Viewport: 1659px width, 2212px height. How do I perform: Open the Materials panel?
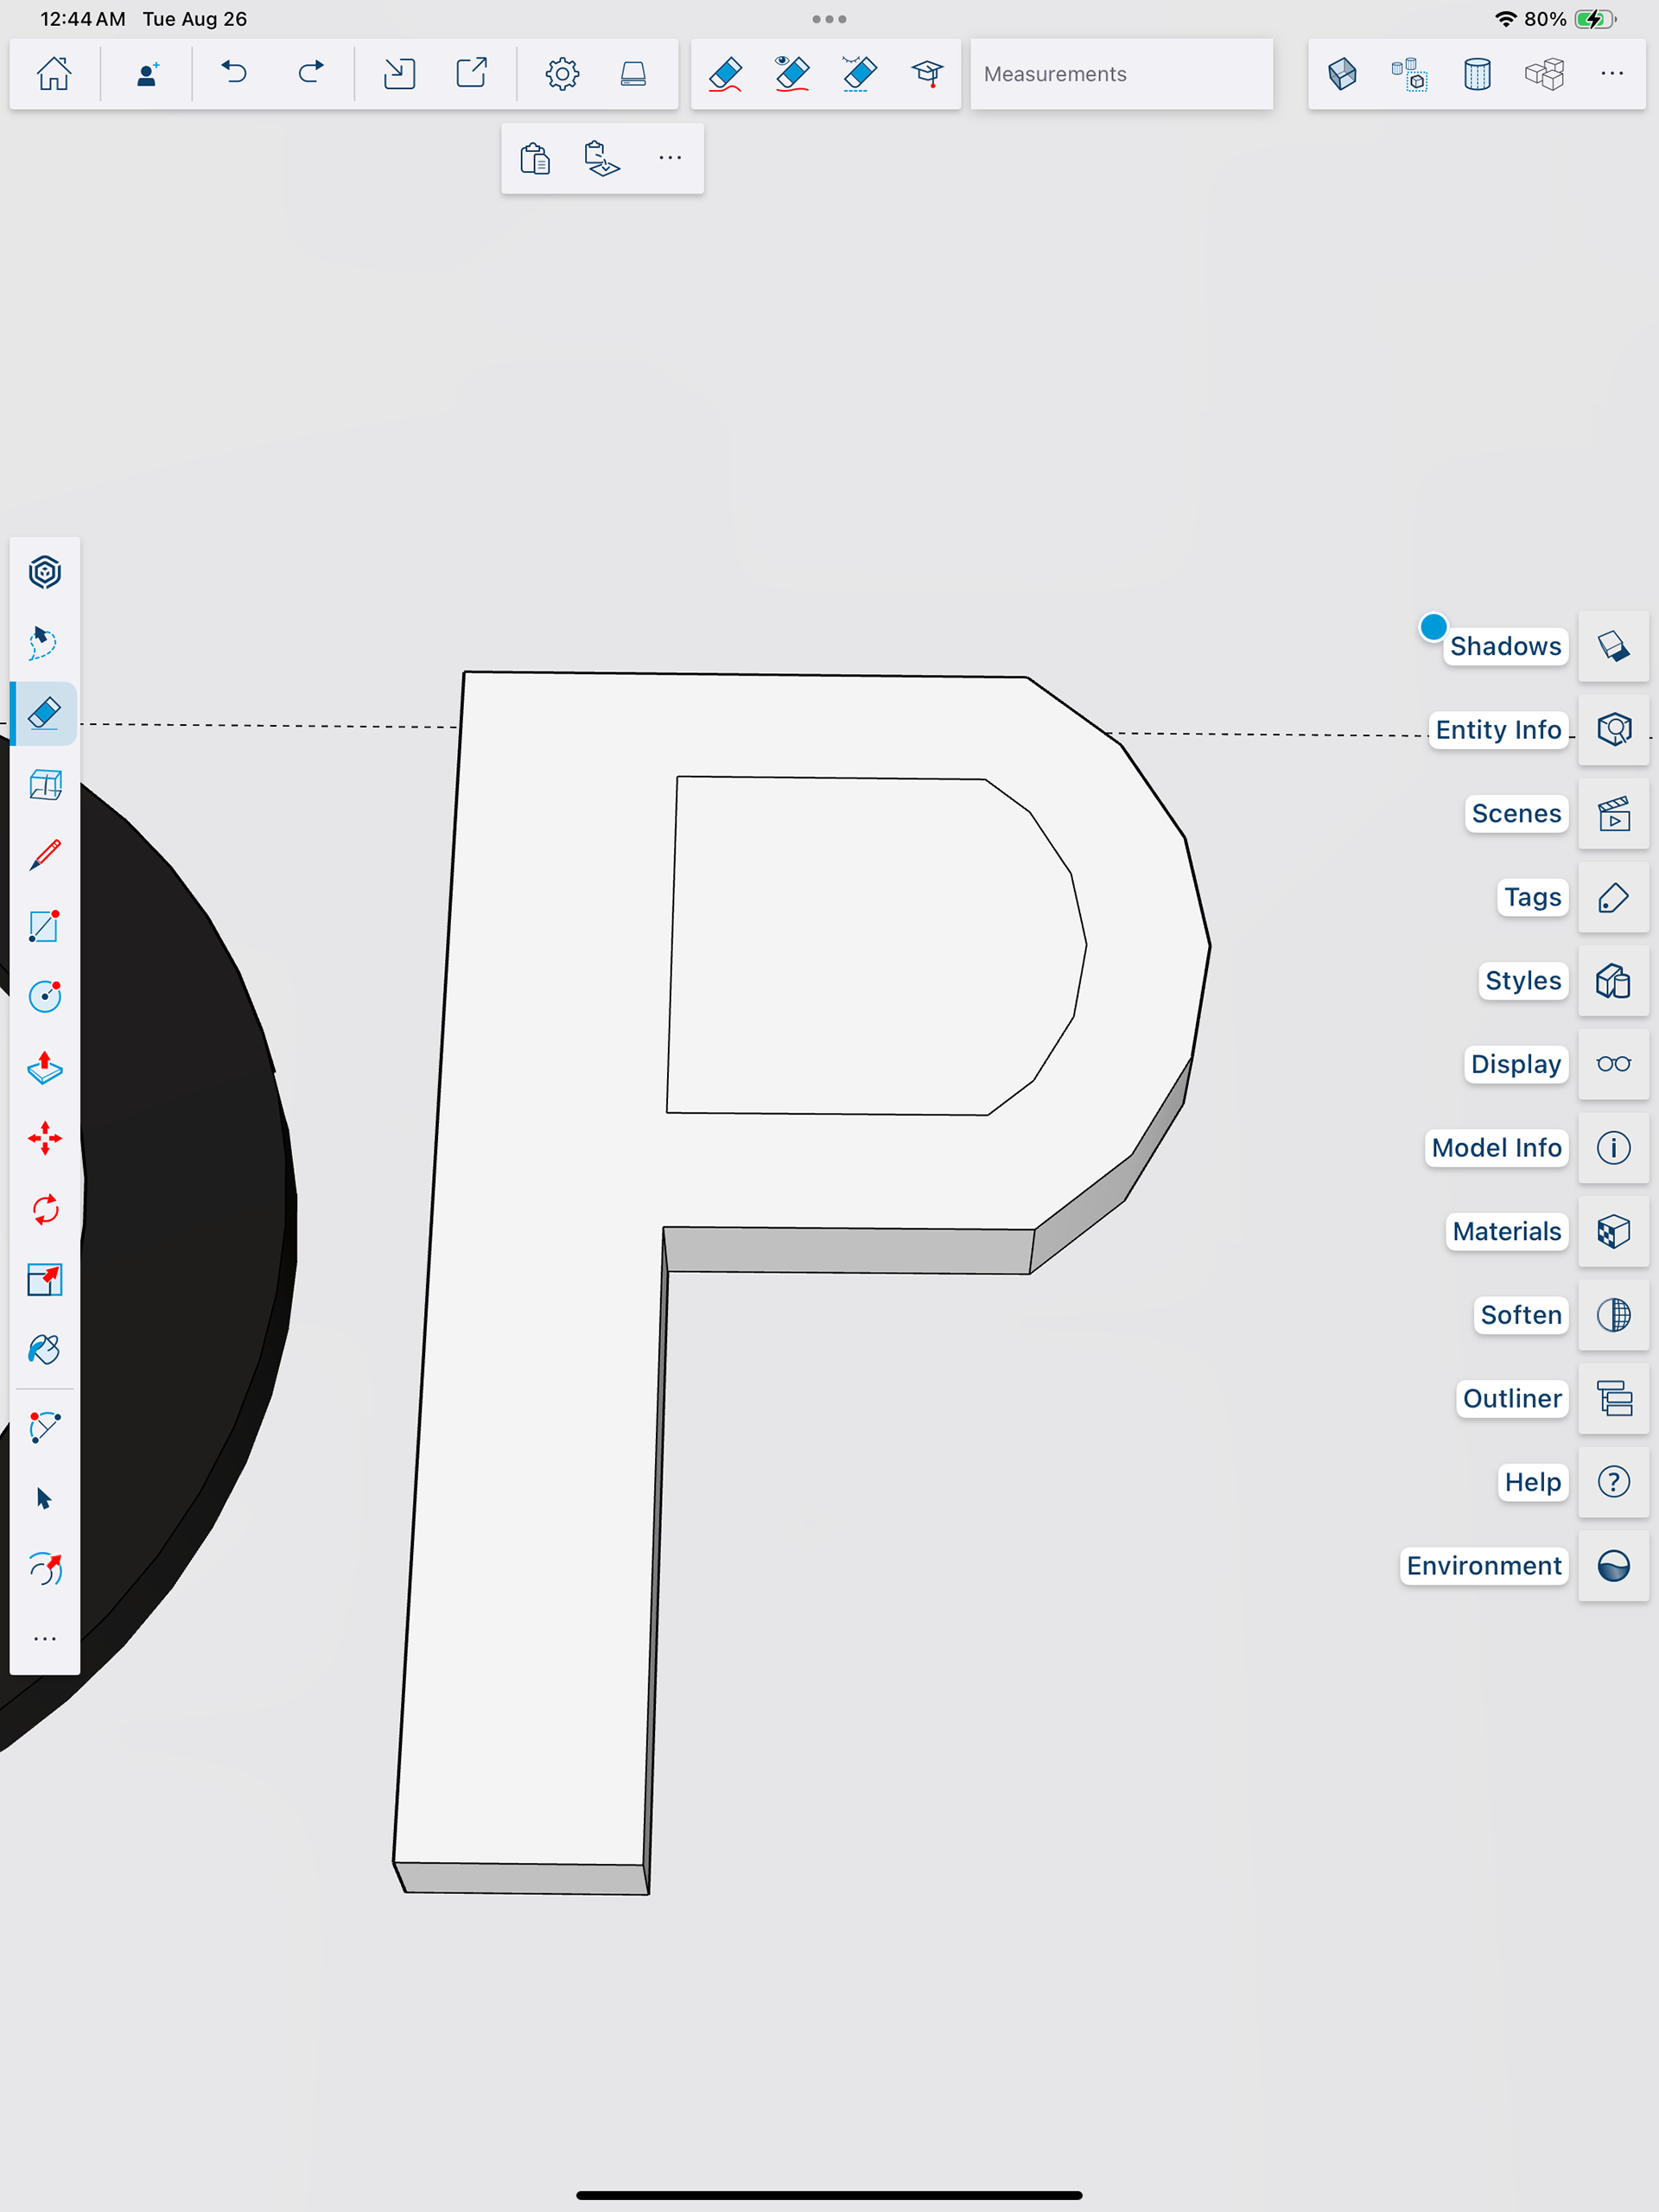pyautogui.click(x=1612, y=1231)
